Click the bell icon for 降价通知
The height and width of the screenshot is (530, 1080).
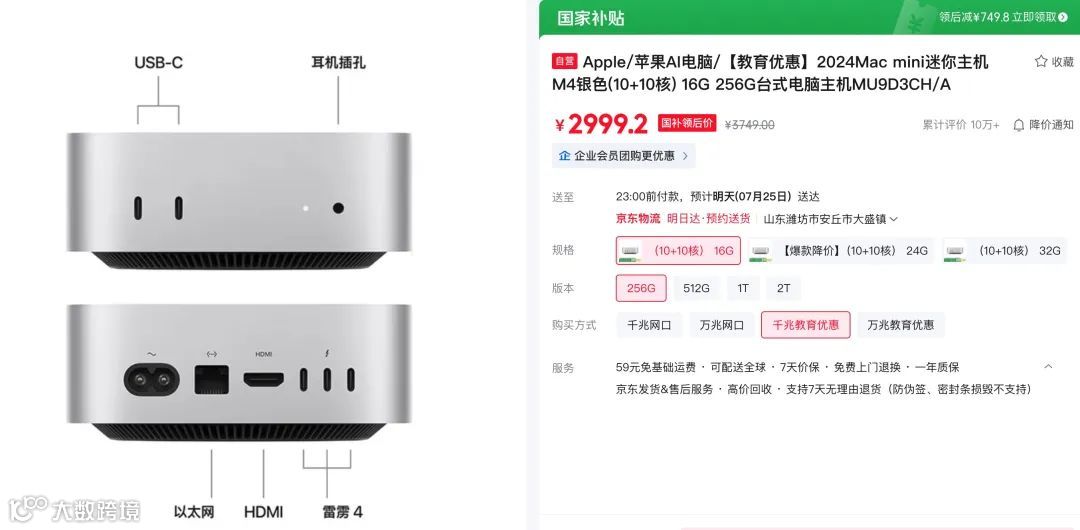click(x=1019, y=125)
